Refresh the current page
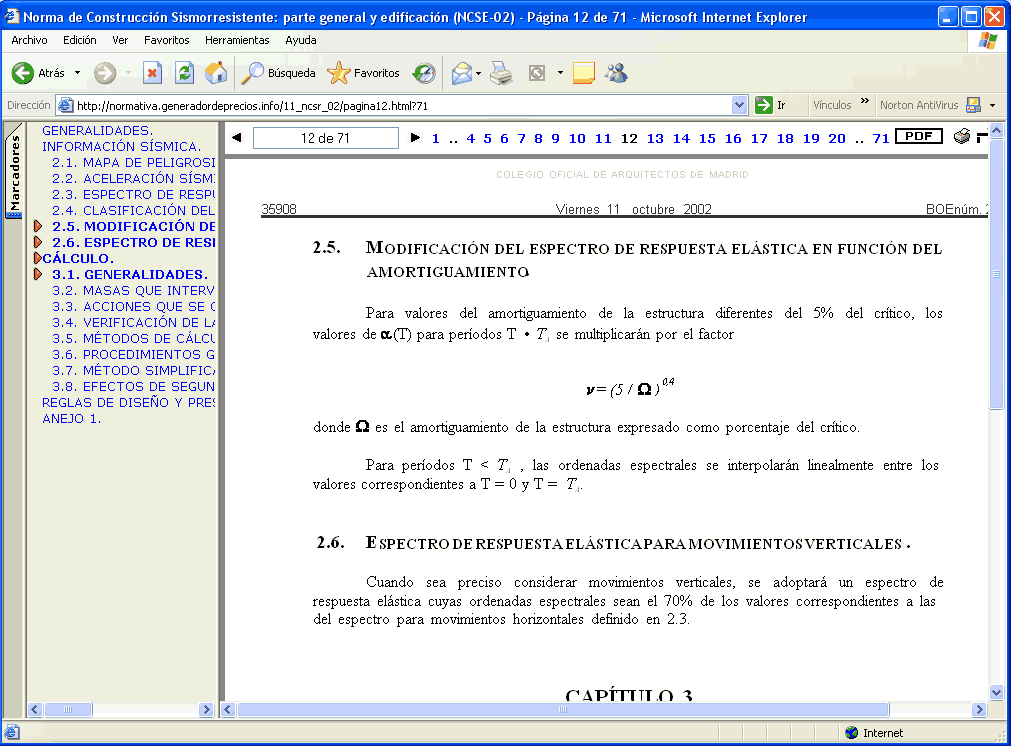Image resolution: width=1011 pixels, height=746 pixels. [x=184, y=73]
